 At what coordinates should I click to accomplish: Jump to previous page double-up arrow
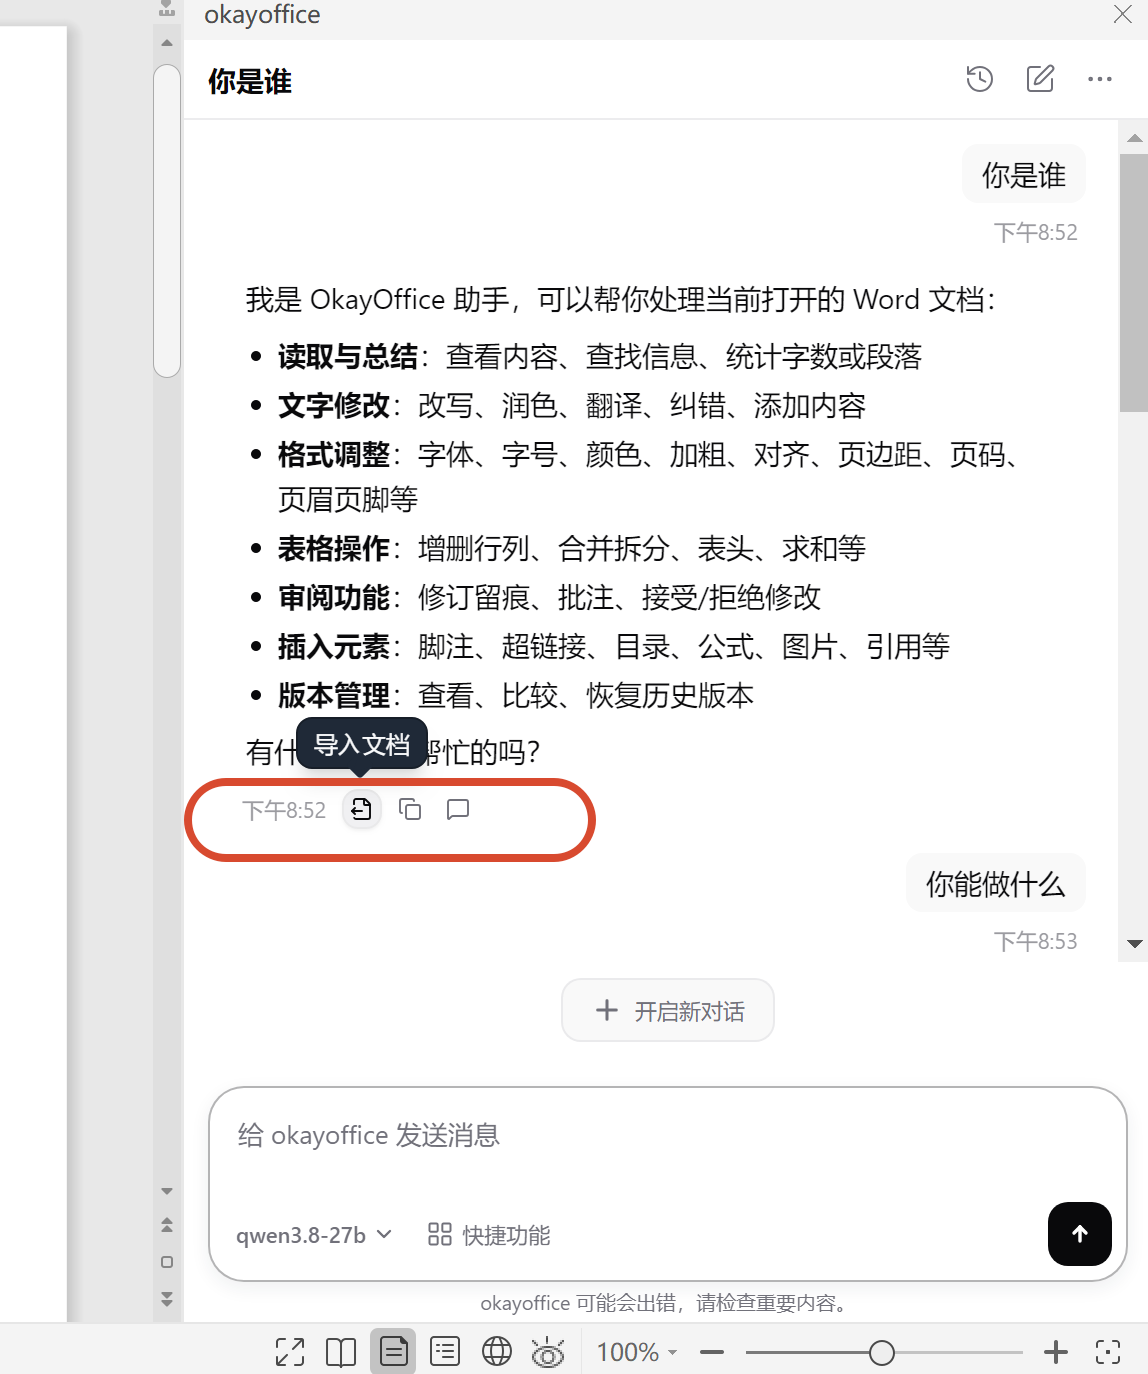tap(167, 1225)
